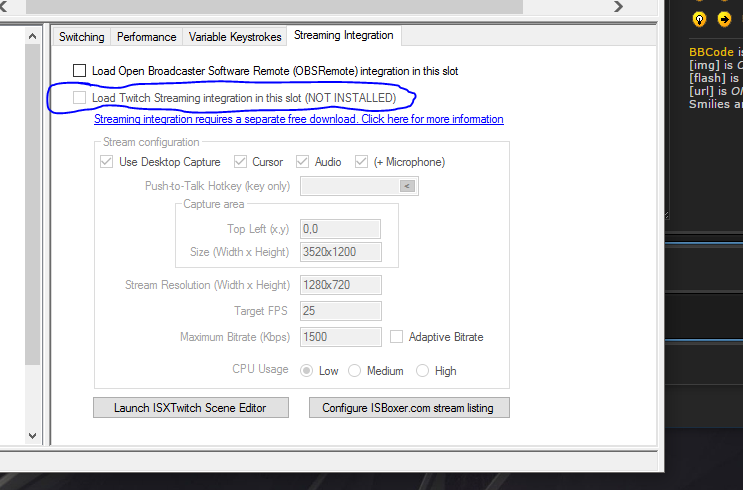Toggle the Cursor capture checkbox
Image resolution: width=743 pixels, height=490 pixels.
(240, 162)
